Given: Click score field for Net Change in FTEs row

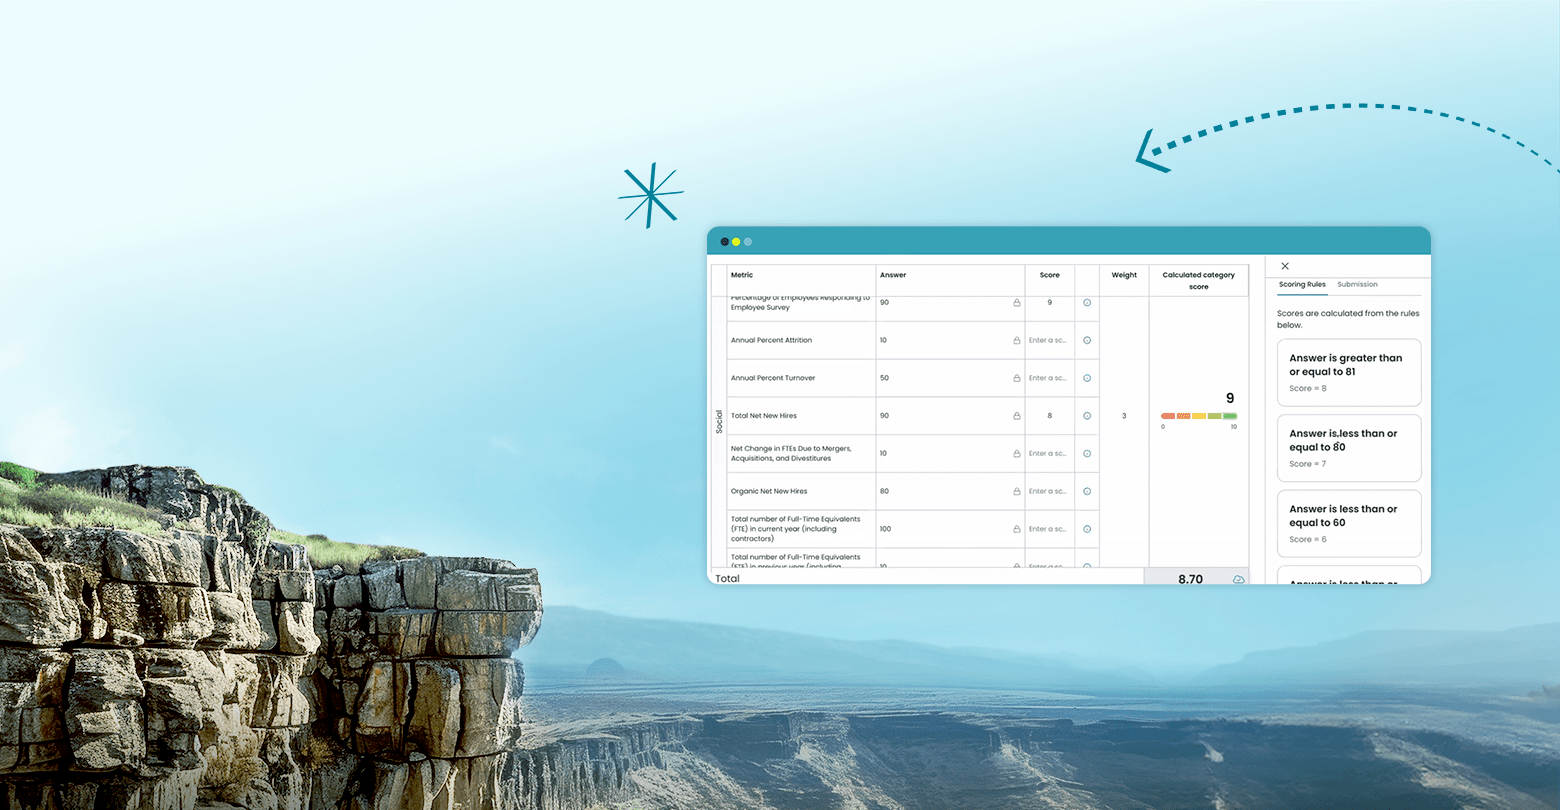Looking at the screenshot, I should click(x=1048, y=454).
